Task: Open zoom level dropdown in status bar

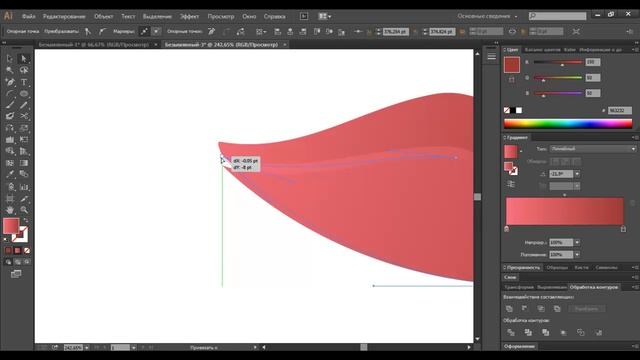Action: [87, 348]
